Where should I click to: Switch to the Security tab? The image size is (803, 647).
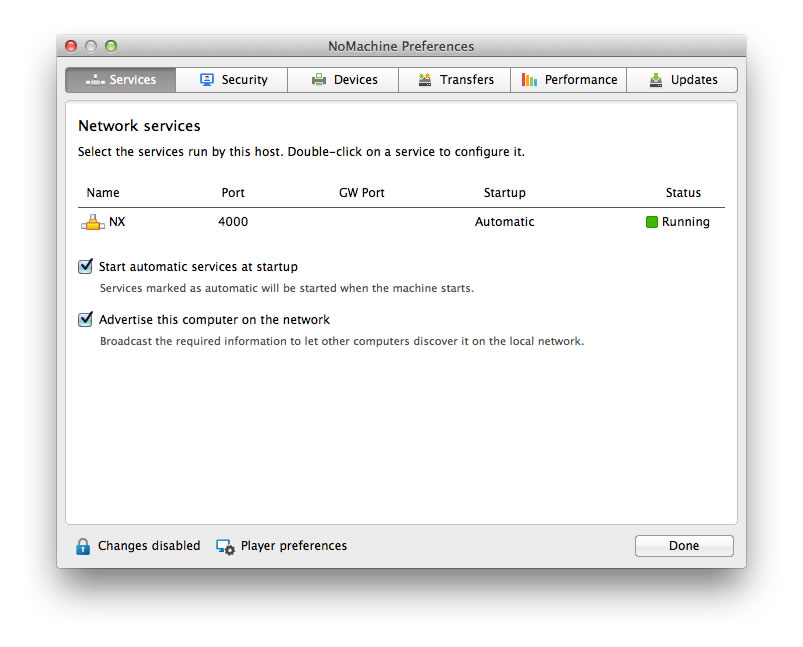(231, 80)
